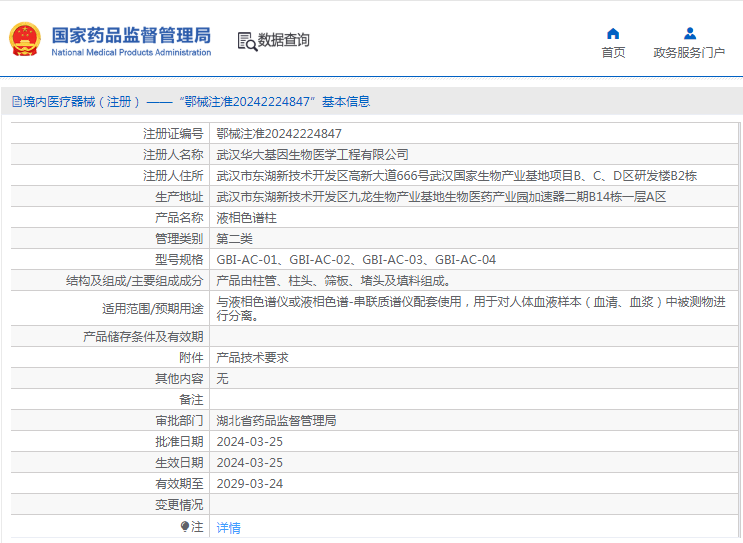
Task: Click the 适用范围/预期用途 description text
Action: click(x=471, y=308)
